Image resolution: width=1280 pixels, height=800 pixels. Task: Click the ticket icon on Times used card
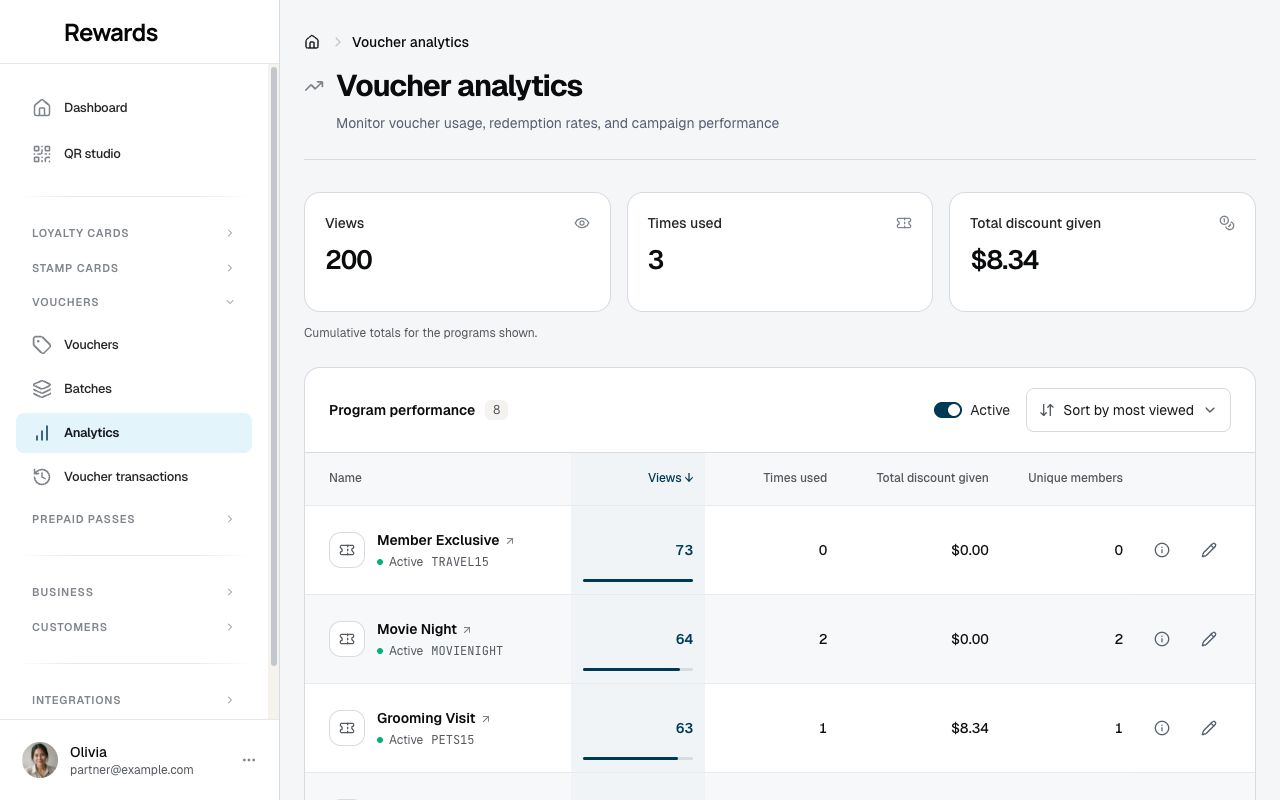coord(904,223)
